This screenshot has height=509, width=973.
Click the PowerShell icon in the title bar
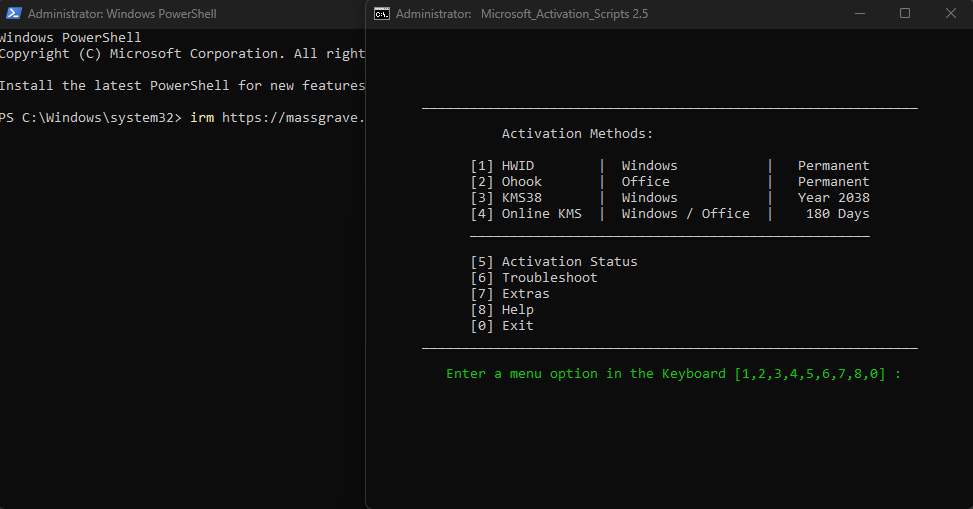tap(14, 14)
